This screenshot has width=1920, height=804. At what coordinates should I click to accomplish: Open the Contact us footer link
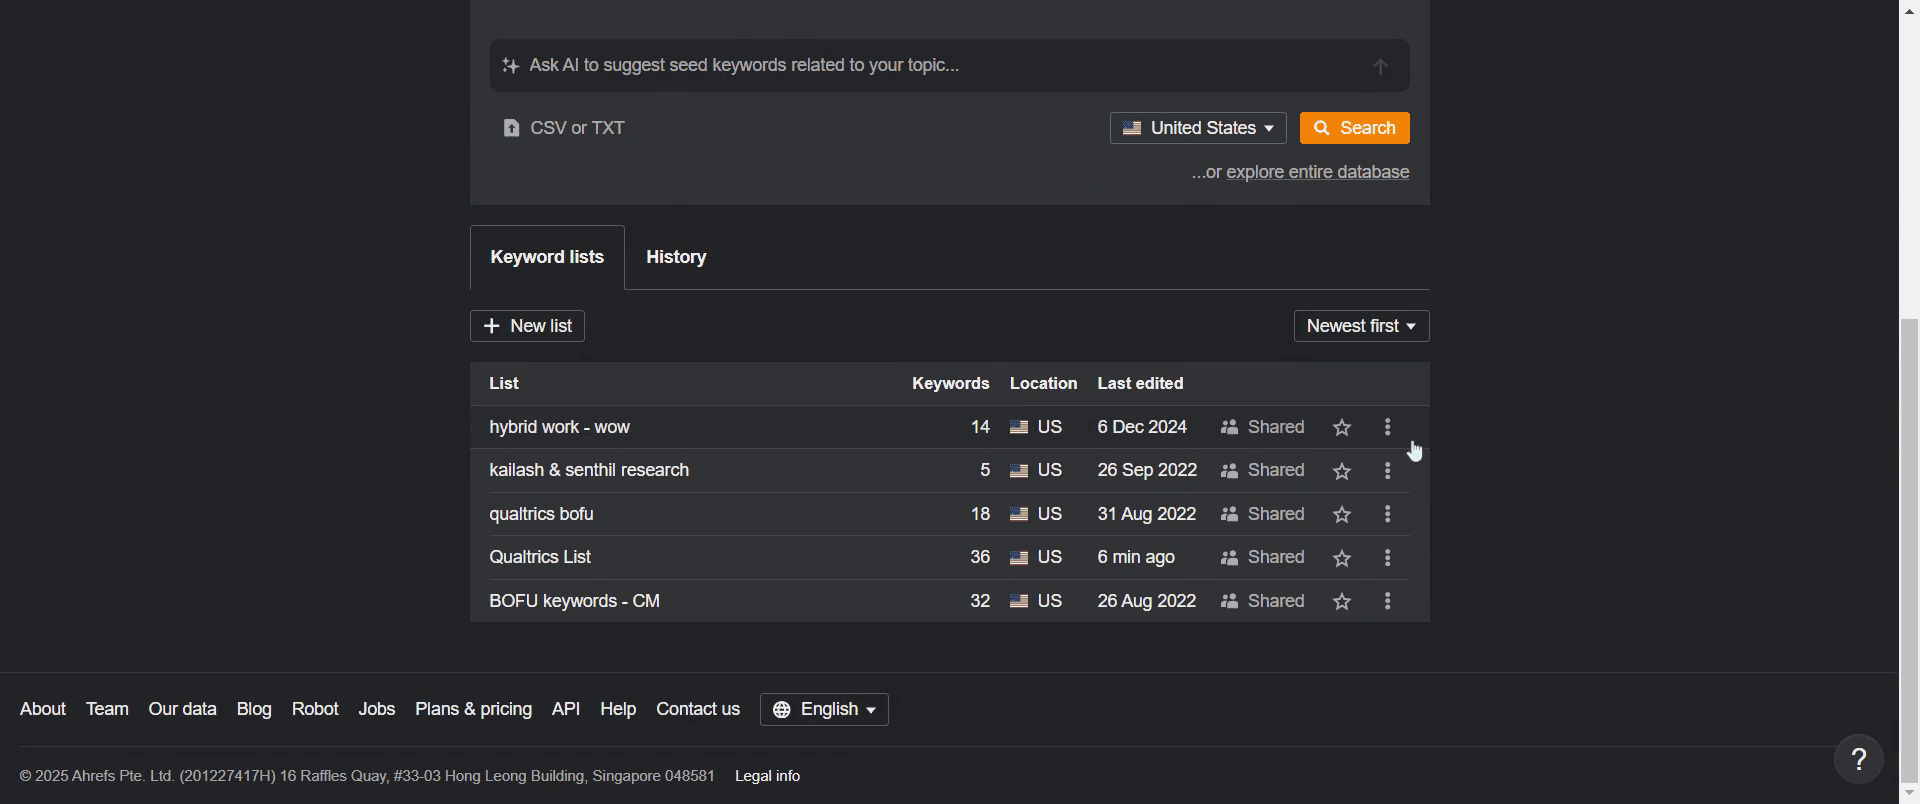click(698, 710)
